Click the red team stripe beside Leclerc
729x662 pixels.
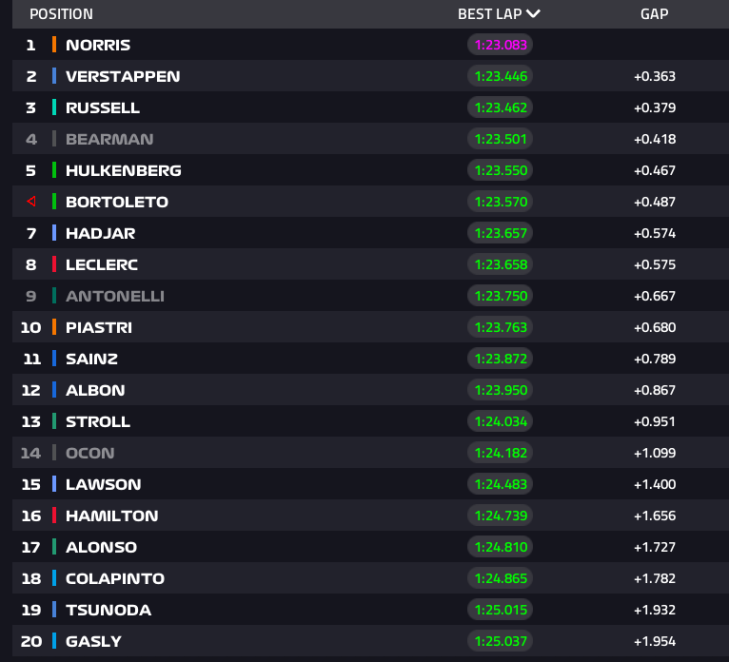(54, 264)
